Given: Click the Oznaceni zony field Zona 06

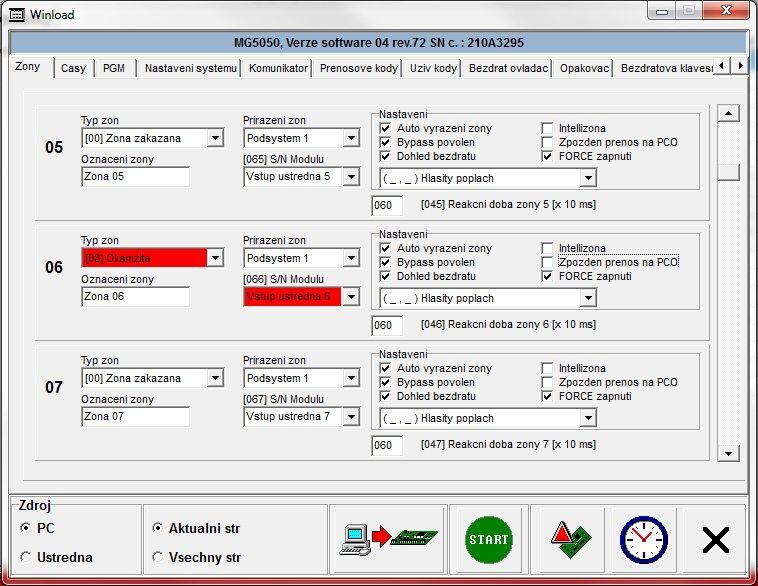Looking at the screenshot, I should click(x=135, y=297).
